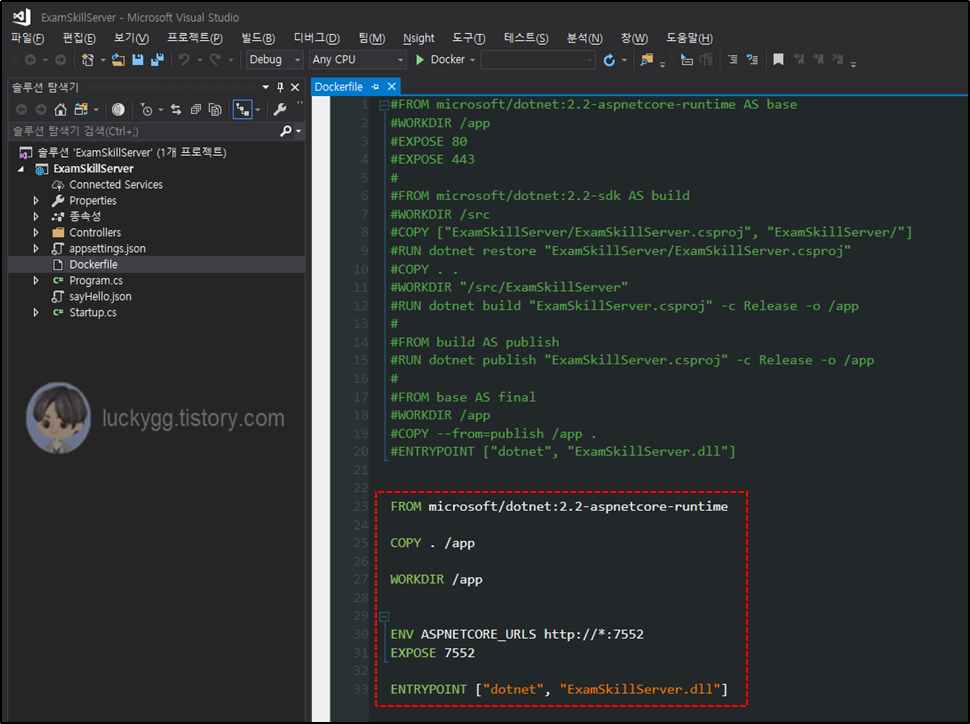Click the ENTRYPOINT line in editor
The width and height of the screenshot is (970, 724).
pos(559,689)
